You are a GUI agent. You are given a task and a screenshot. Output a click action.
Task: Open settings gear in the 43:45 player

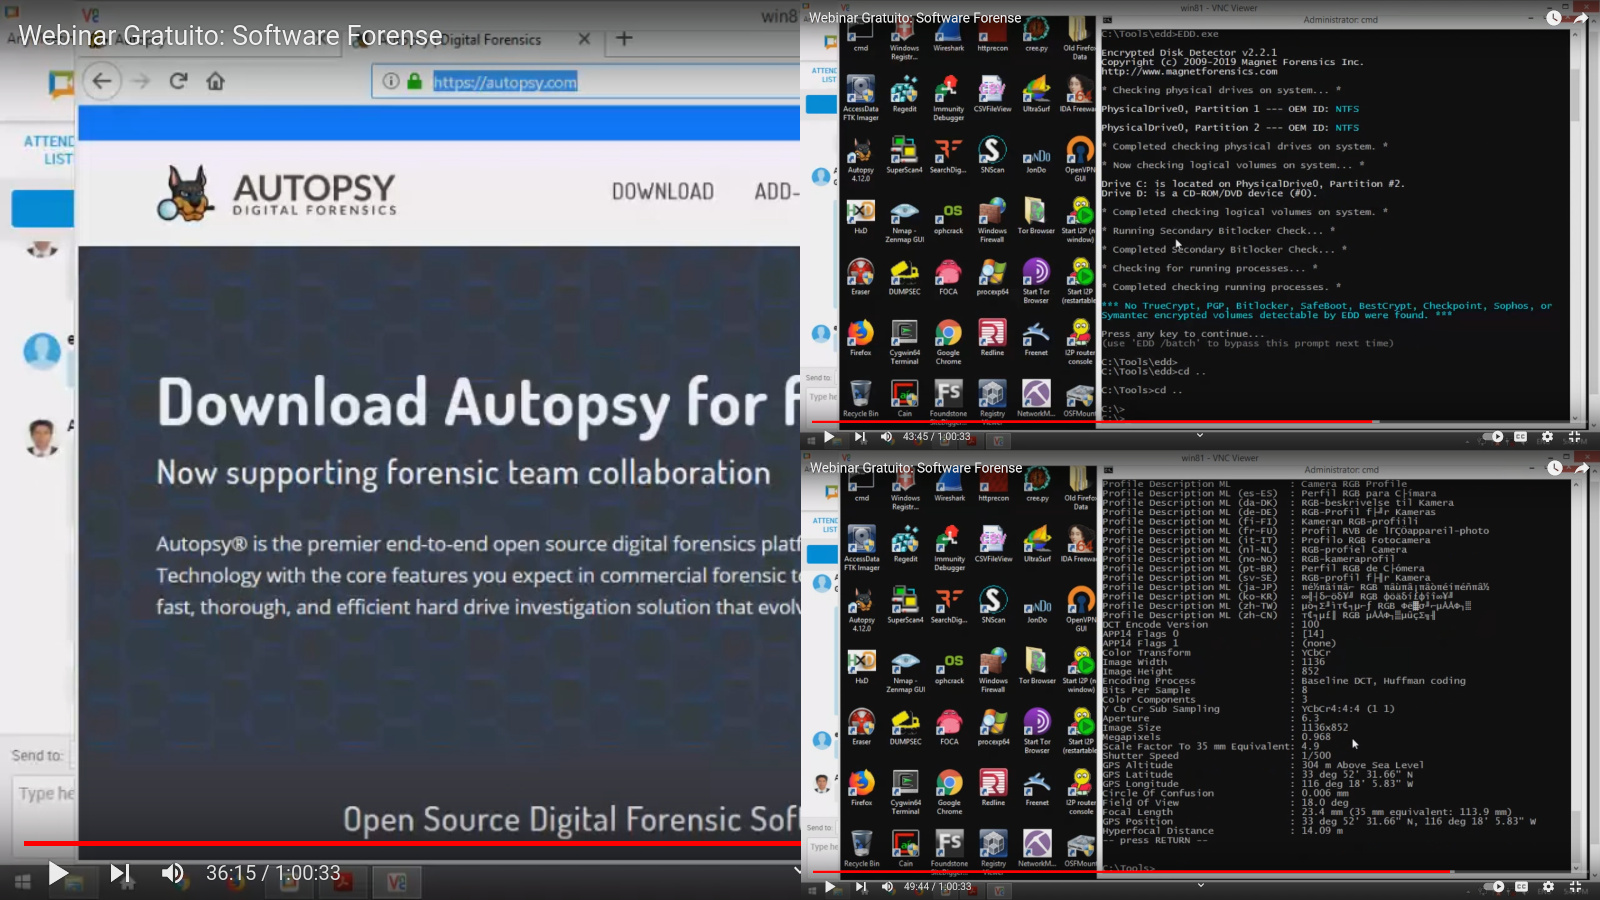[x=1547, y=437]
